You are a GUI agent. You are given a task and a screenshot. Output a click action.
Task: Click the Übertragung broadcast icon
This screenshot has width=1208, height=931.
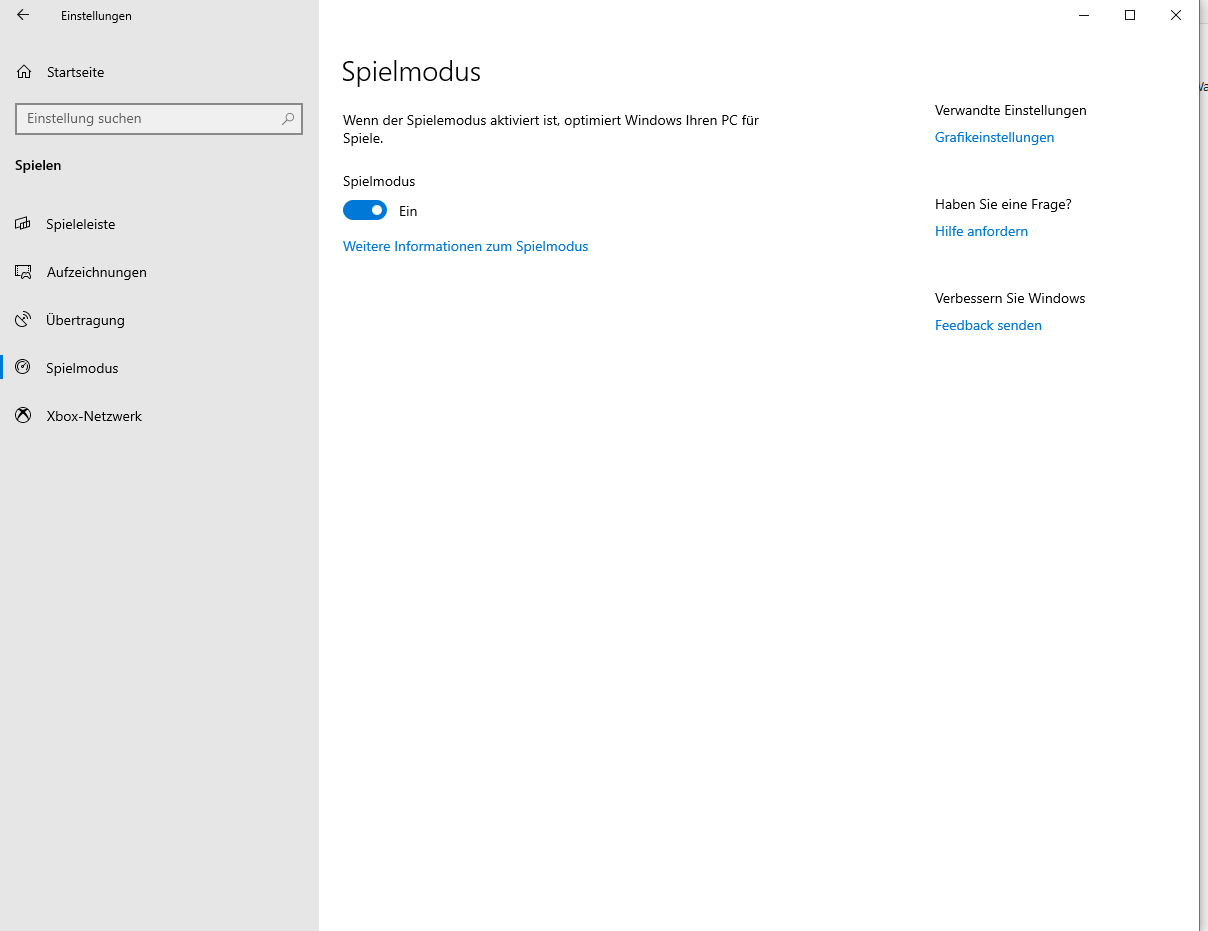23,320
